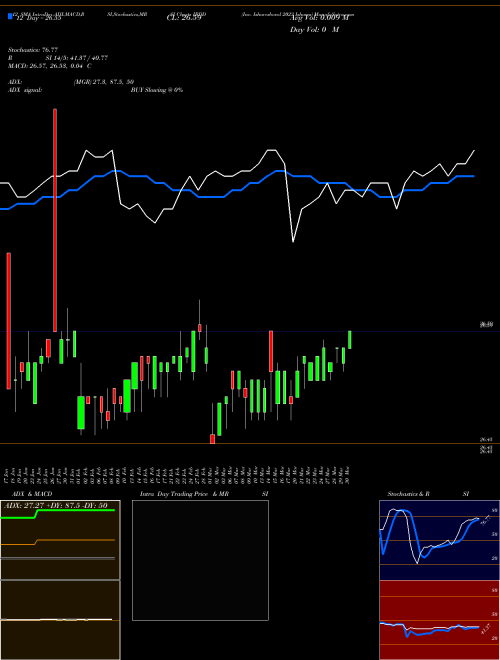The image size is (500, 660).
Task: Click the 'SI 14/3: 41.37 / 49.77' value
Action: pos(77,58)
